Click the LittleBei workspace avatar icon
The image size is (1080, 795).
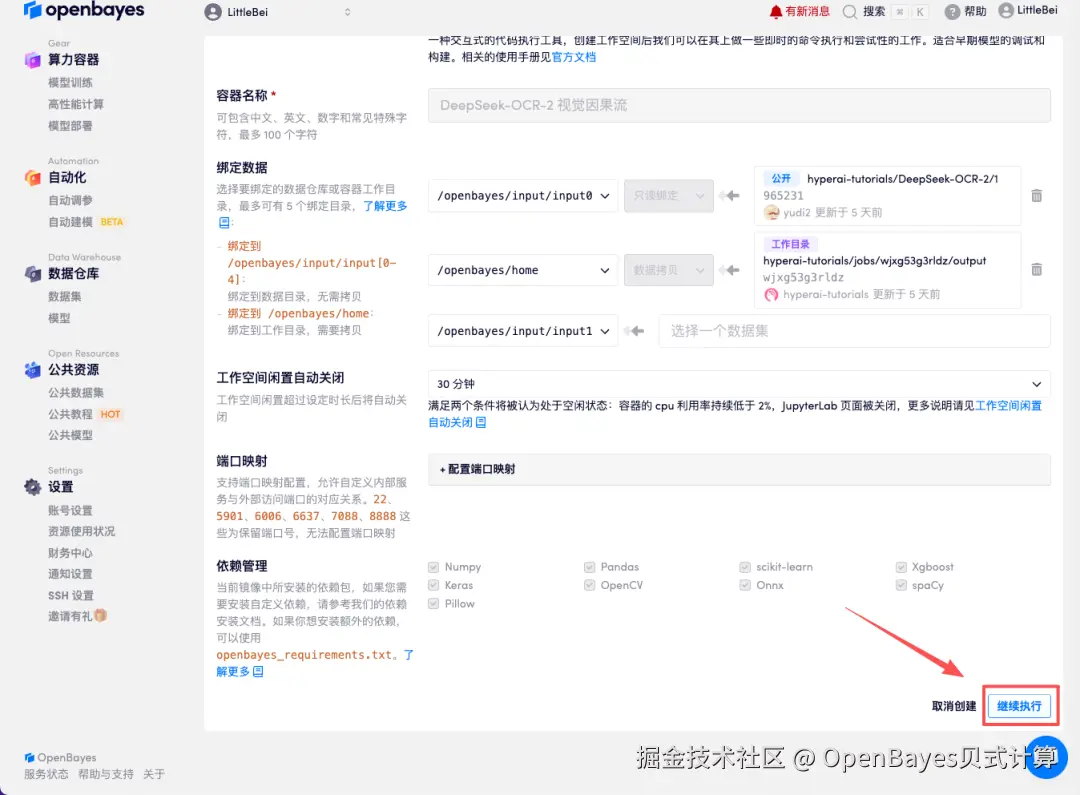point(213,12)
